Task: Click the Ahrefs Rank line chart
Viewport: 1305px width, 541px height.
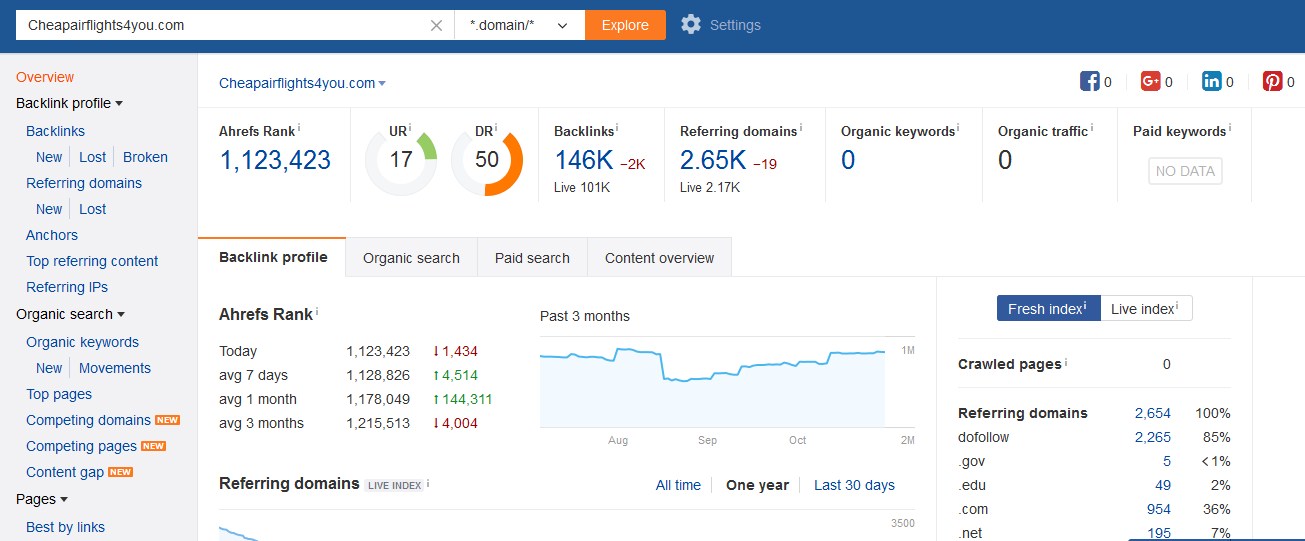Action: pyautogui.click(x=712, y=385)
